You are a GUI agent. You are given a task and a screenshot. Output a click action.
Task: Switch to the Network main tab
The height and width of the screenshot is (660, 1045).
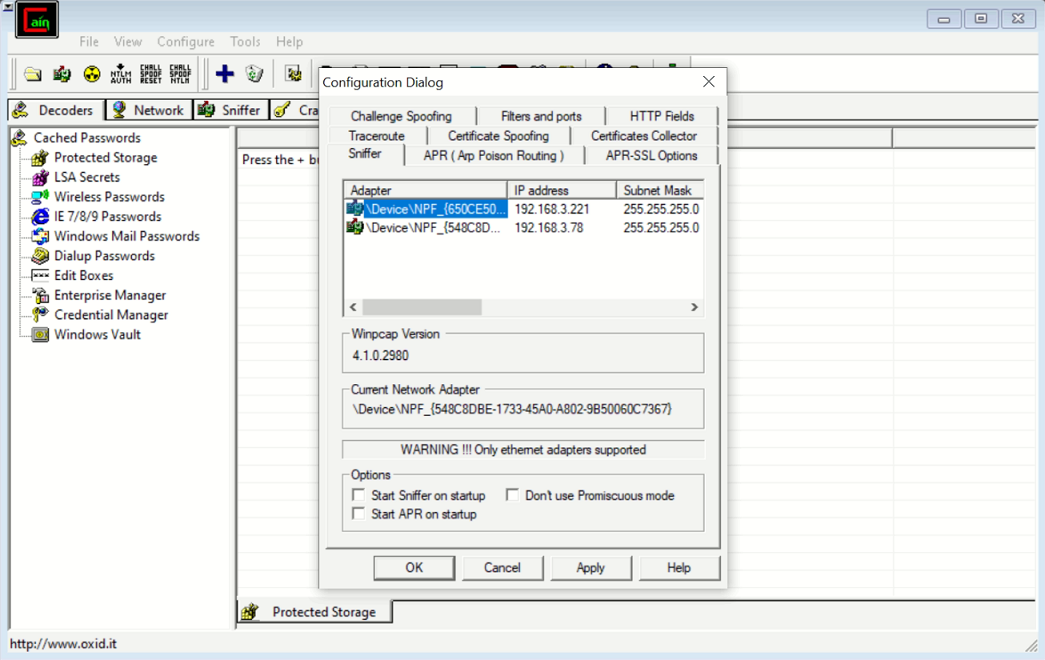[149, 110]
